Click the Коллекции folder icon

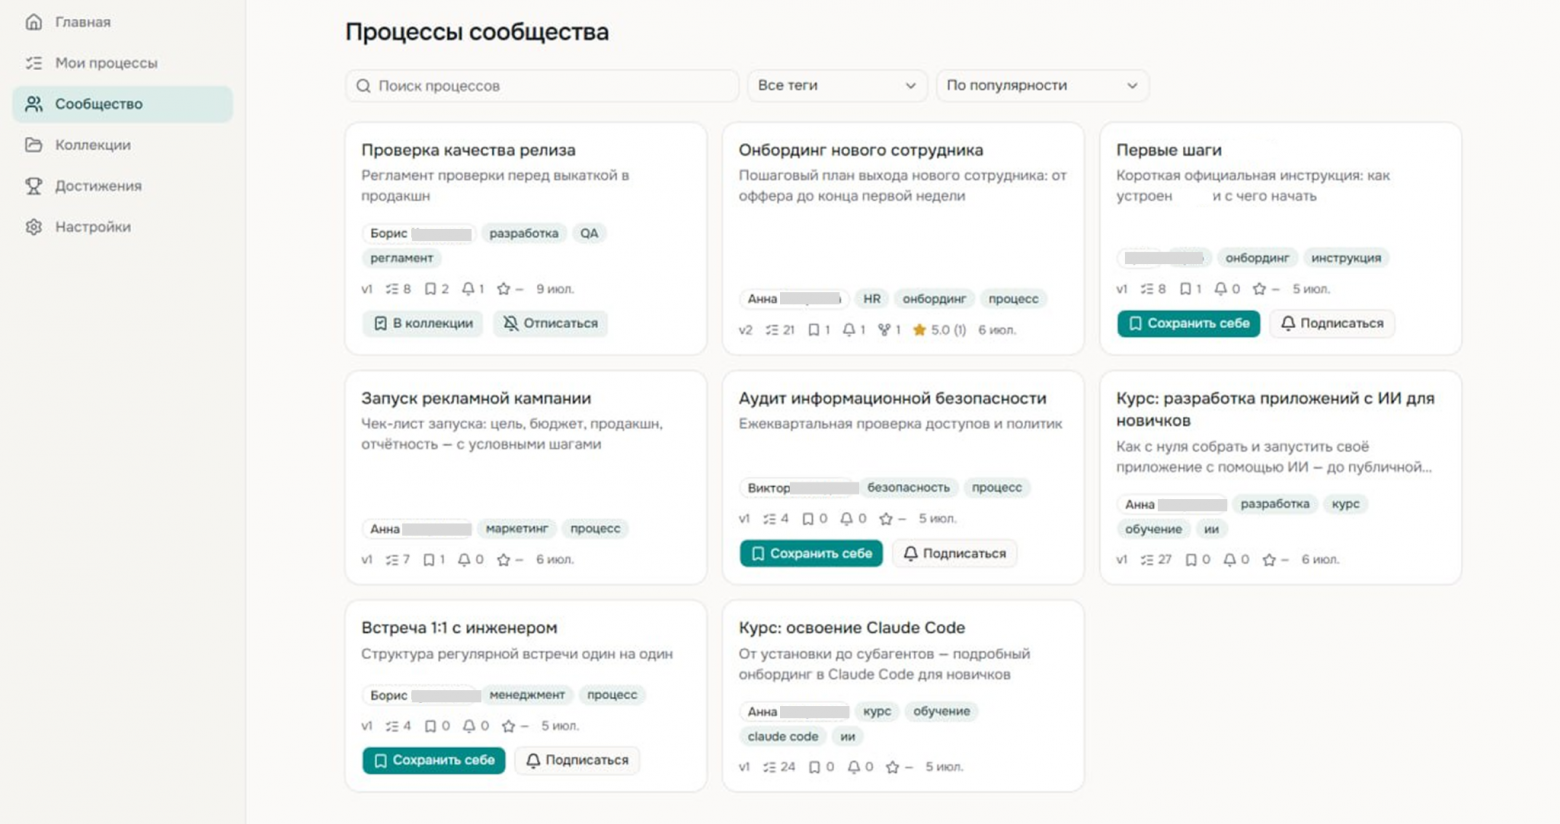[34, 144]
